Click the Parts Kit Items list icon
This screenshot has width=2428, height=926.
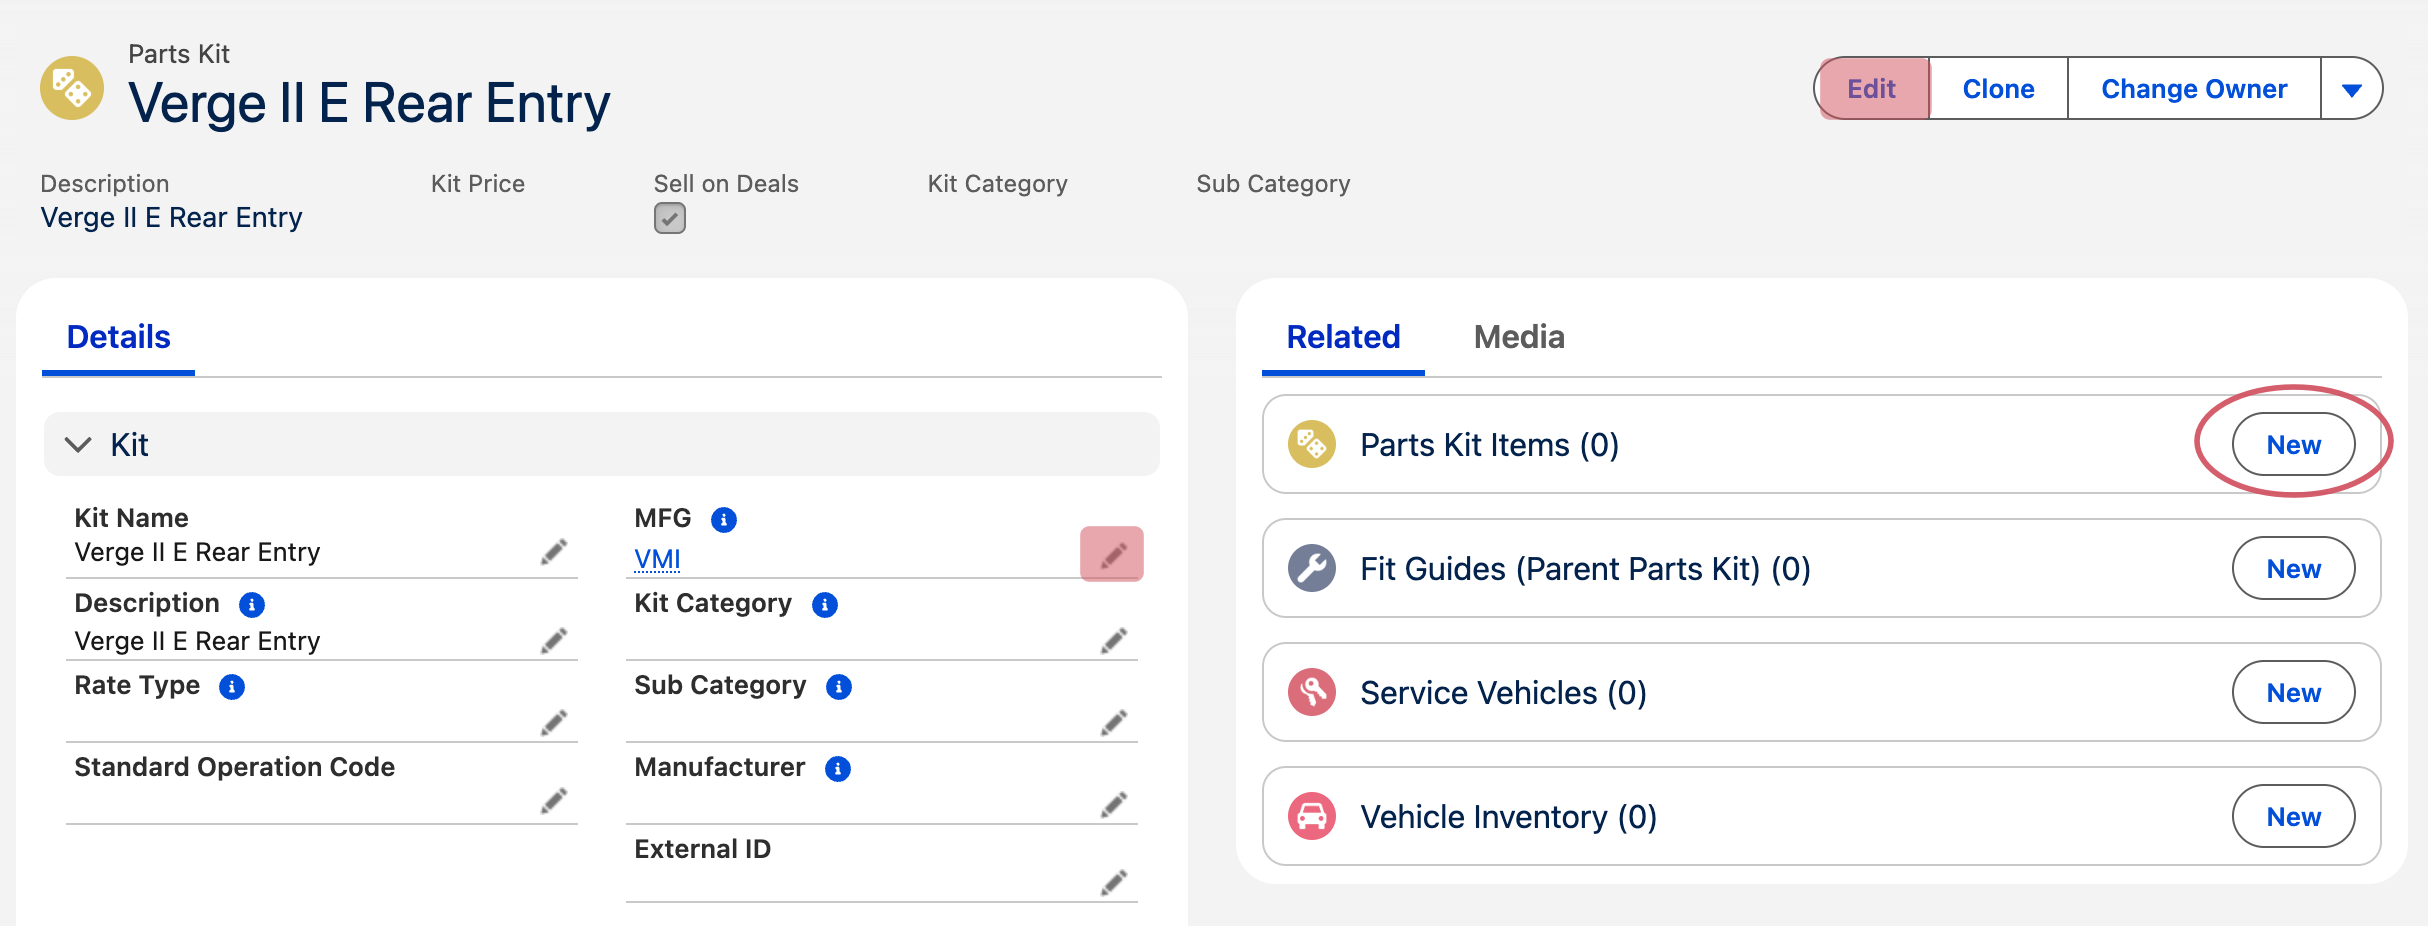(1312, 444)
